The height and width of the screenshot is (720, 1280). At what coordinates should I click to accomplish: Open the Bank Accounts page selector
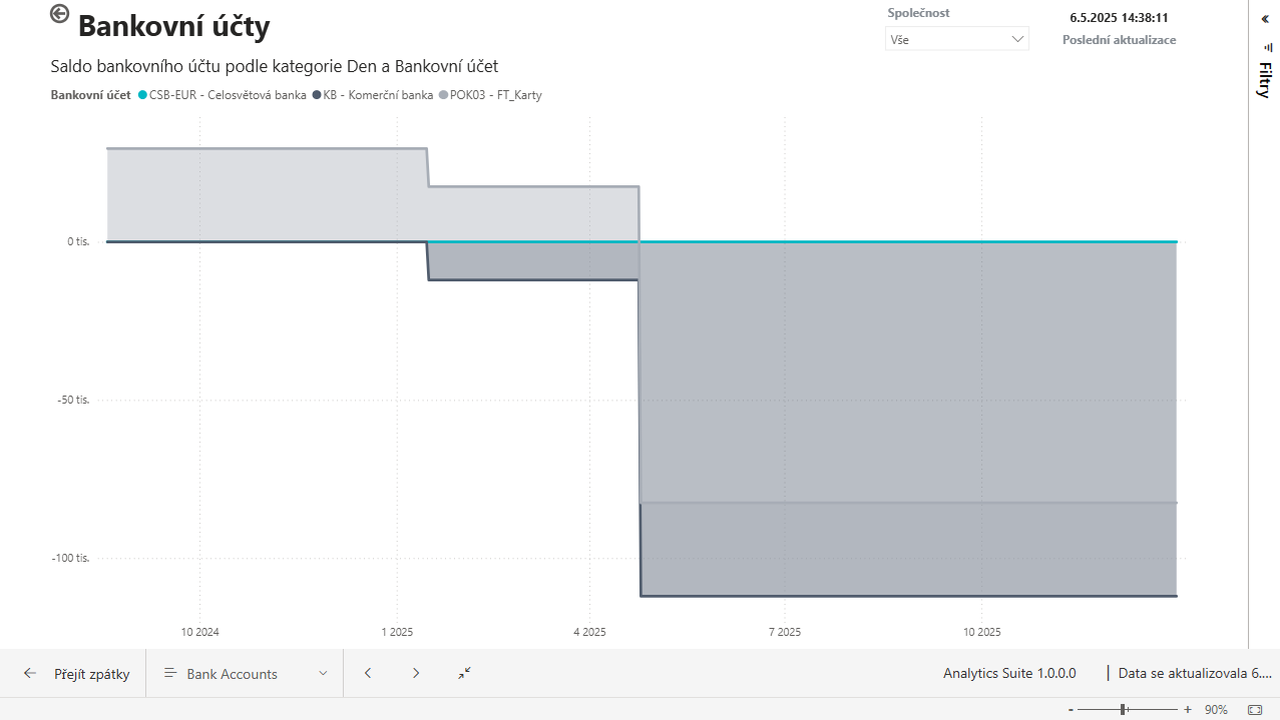[x=245, y=674]
